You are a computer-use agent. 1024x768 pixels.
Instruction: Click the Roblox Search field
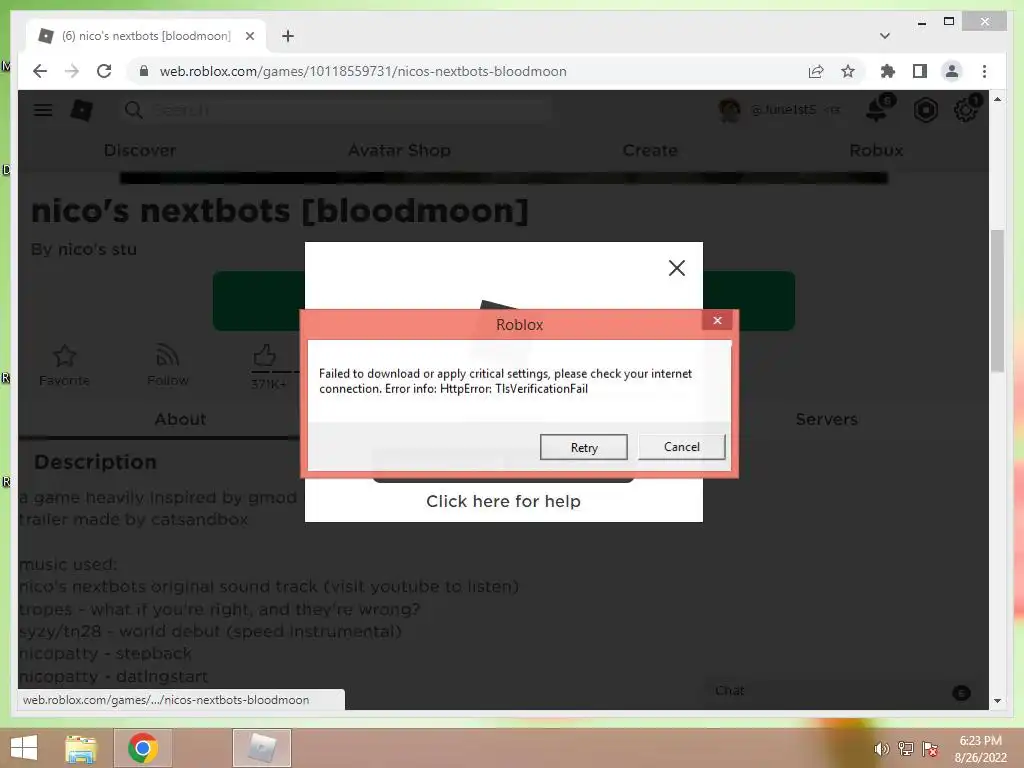(x=335, y=110)
